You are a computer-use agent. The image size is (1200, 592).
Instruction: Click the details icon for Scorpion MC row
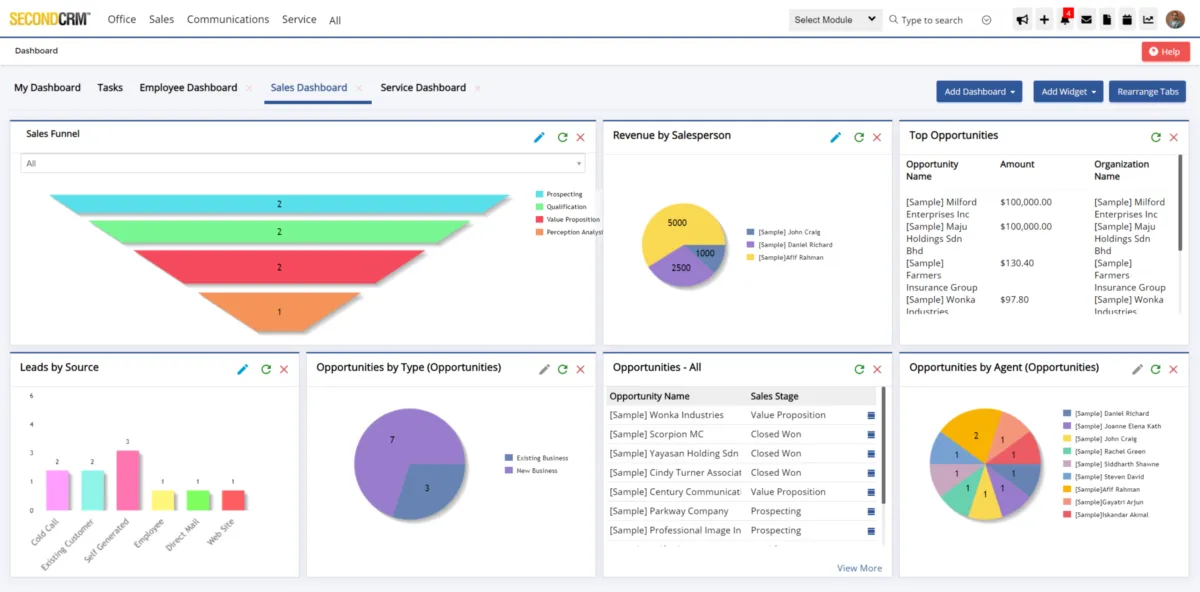[x=871, y=435]
